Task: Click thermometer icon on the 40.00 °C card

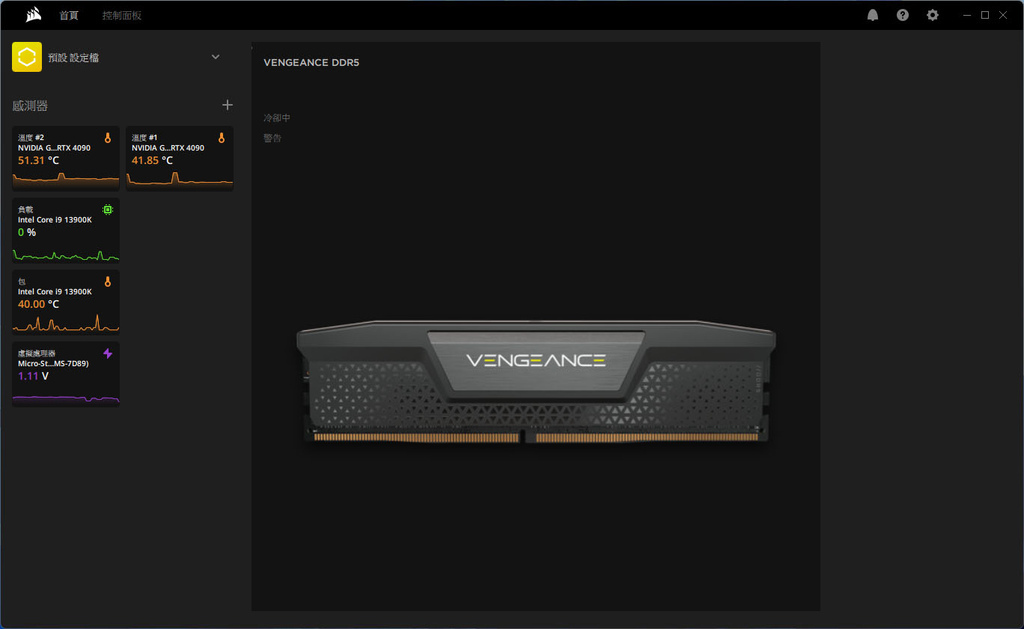Action: [108, 282]
